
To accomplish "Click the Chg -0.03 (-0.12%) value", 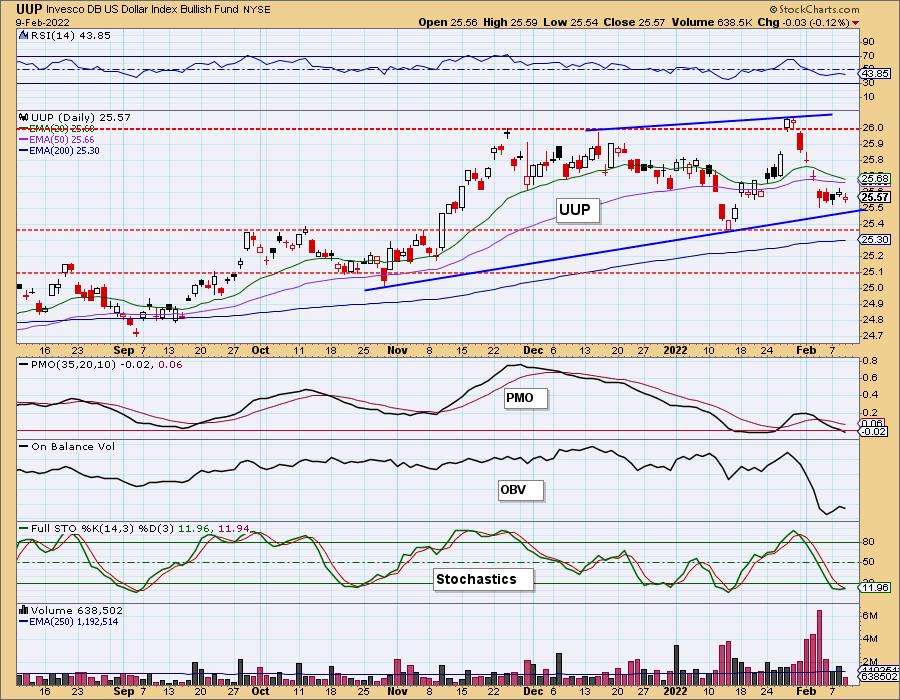I will (804, 22).
